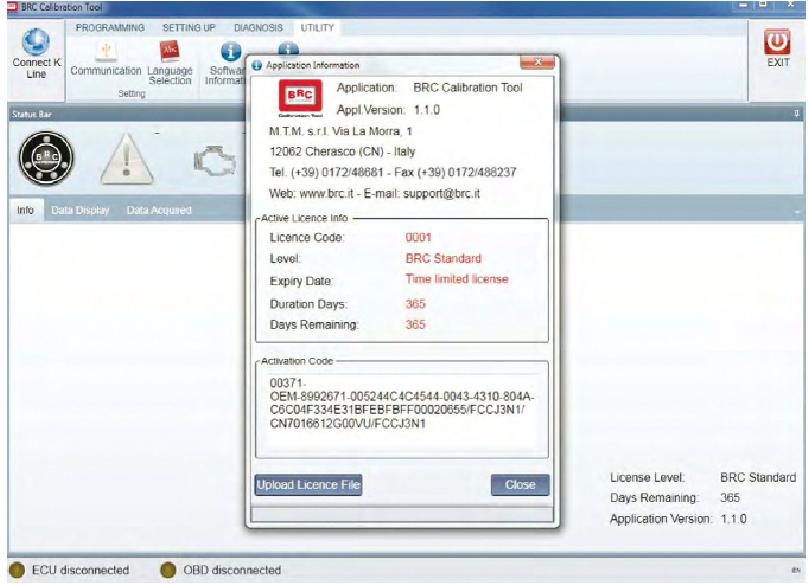Open the DIAGNOSIS ribbon tab
The height and width of the screenshot is (584, 808).
click(x=258, y=27)
